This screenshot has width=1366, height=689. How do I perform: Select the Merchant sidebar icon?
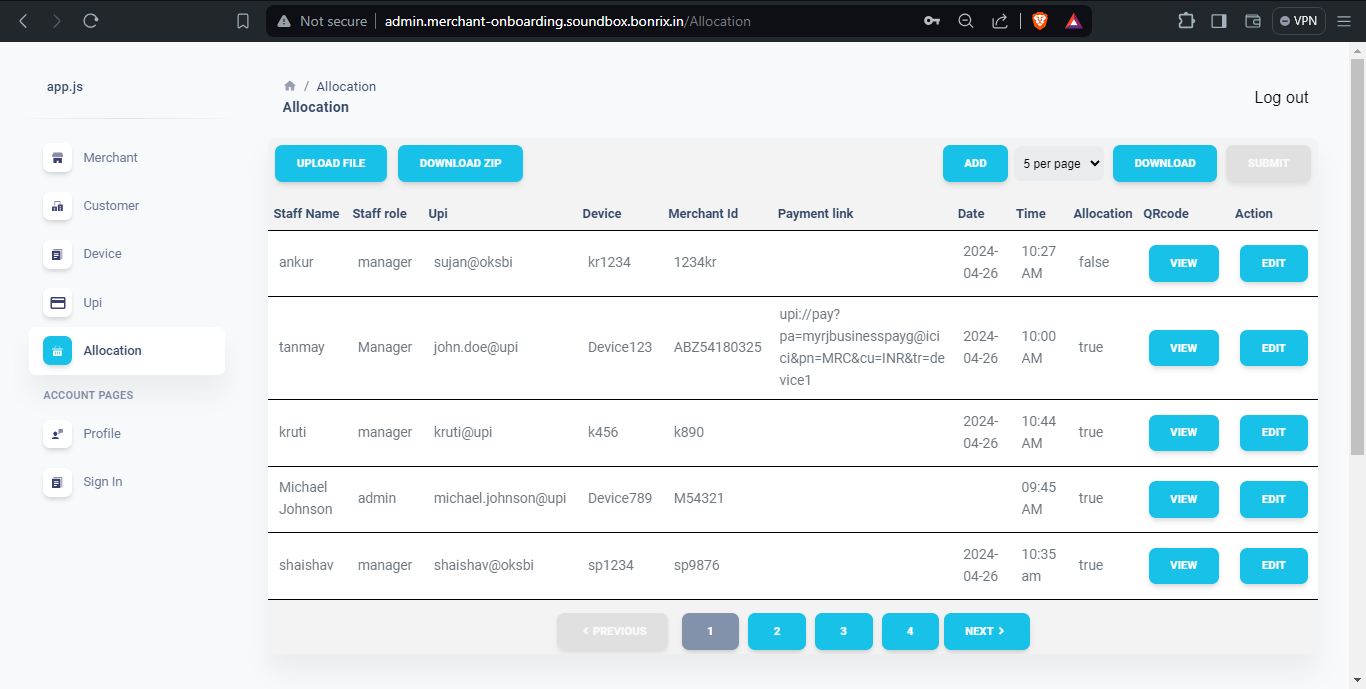[x=58, y=157]
